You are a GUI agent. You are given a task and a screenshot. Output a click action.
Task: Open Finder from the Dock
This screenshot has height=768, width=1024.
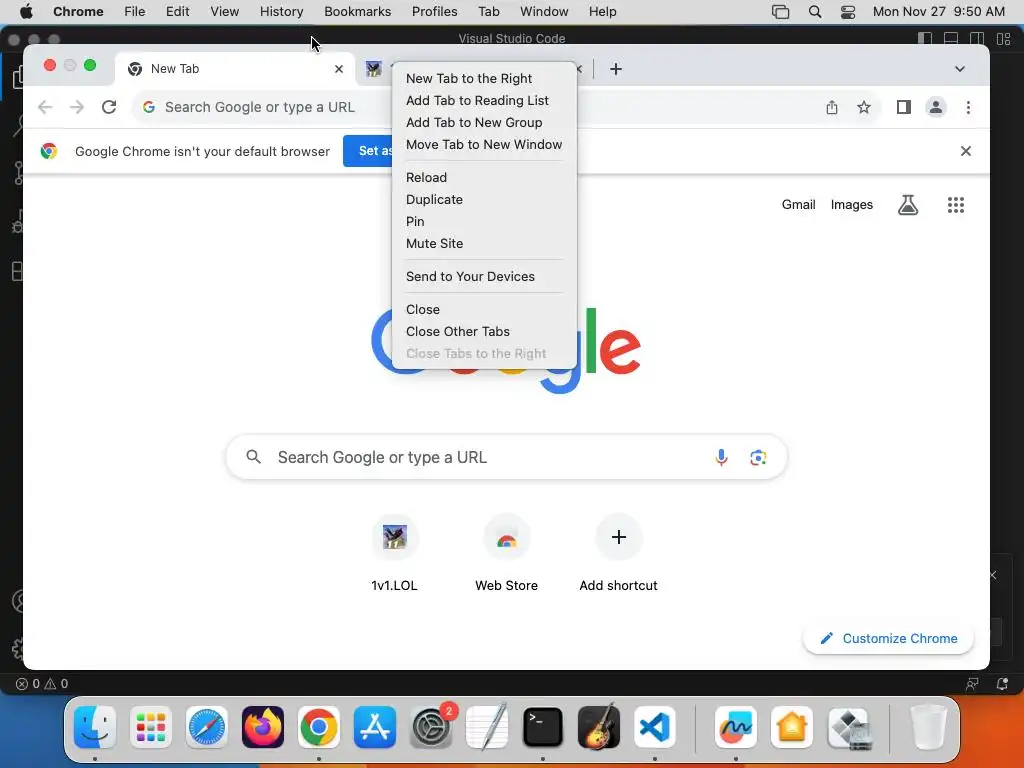click(95, 727)
